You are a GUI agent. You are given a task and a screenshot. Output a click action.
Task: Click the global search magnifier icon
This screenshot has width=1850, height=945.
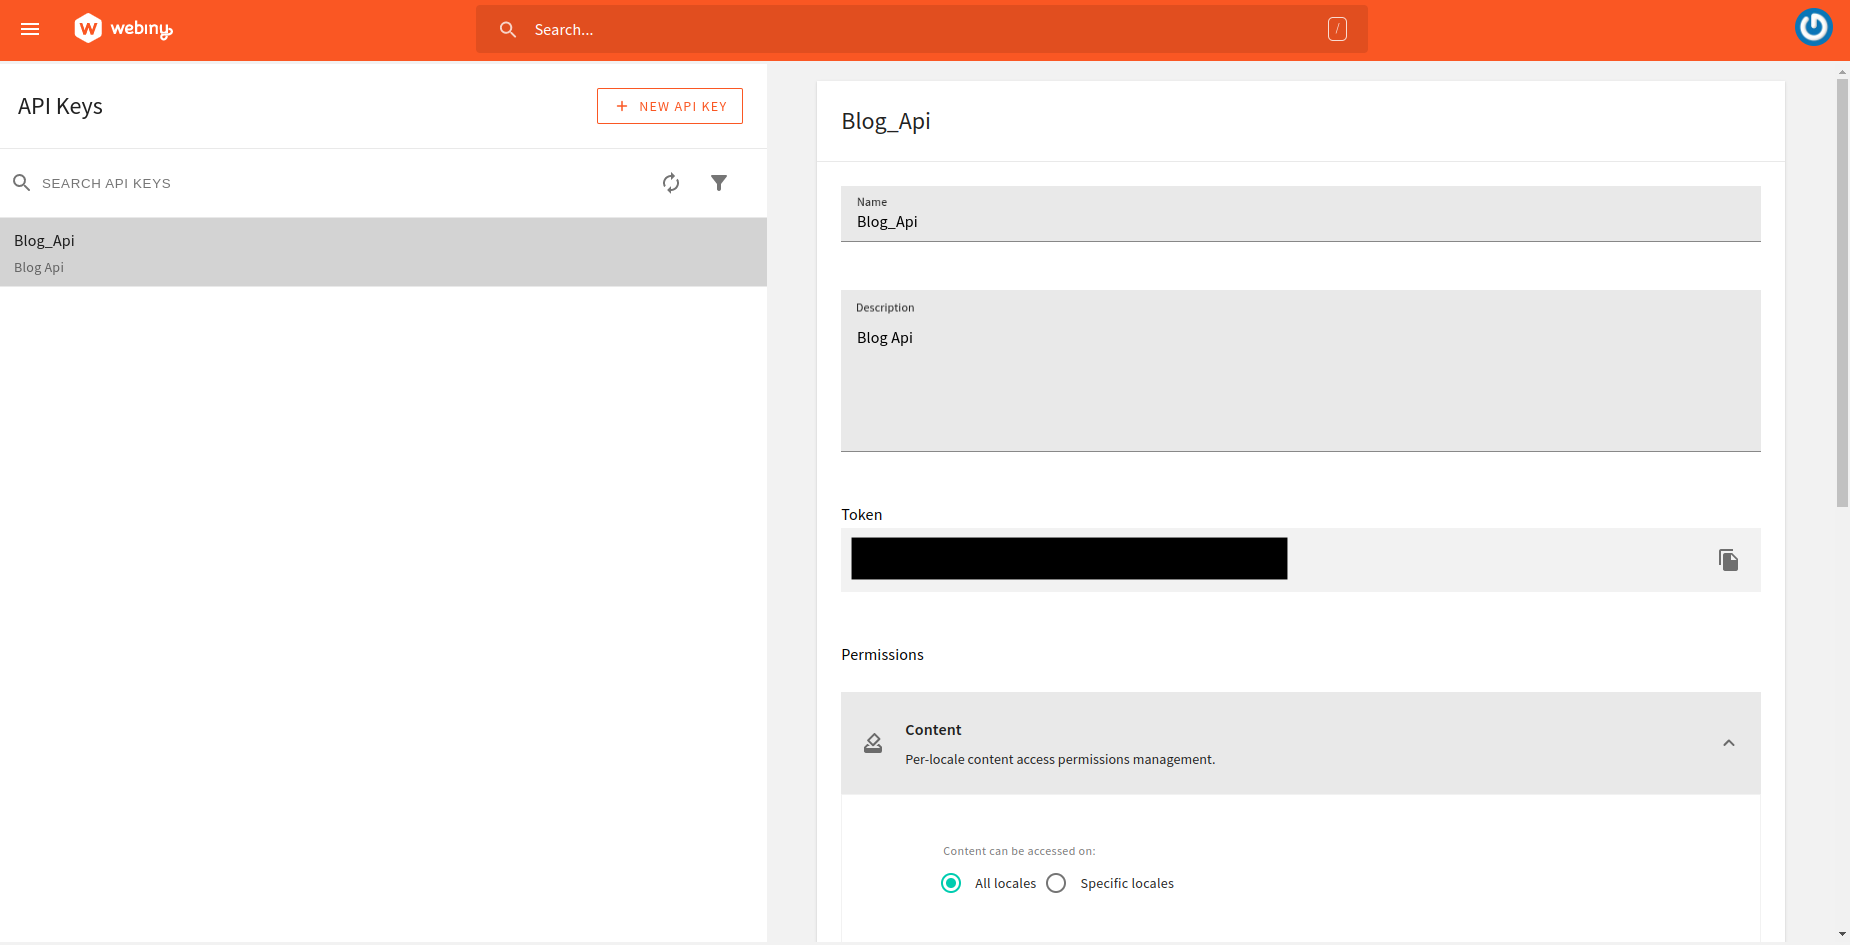click(508, 30)
